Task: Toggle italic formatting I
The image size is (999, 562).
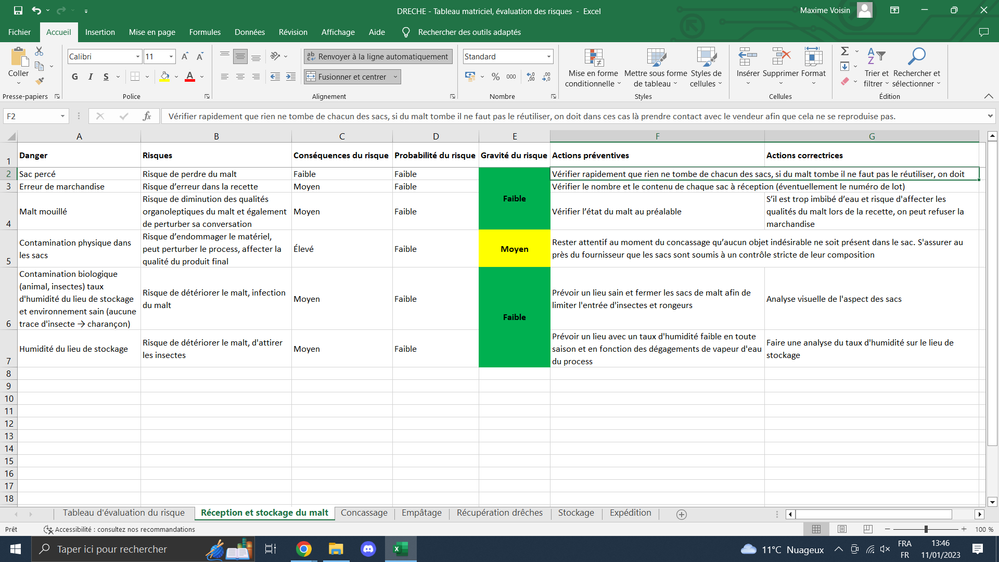Action: click(90, 76)
